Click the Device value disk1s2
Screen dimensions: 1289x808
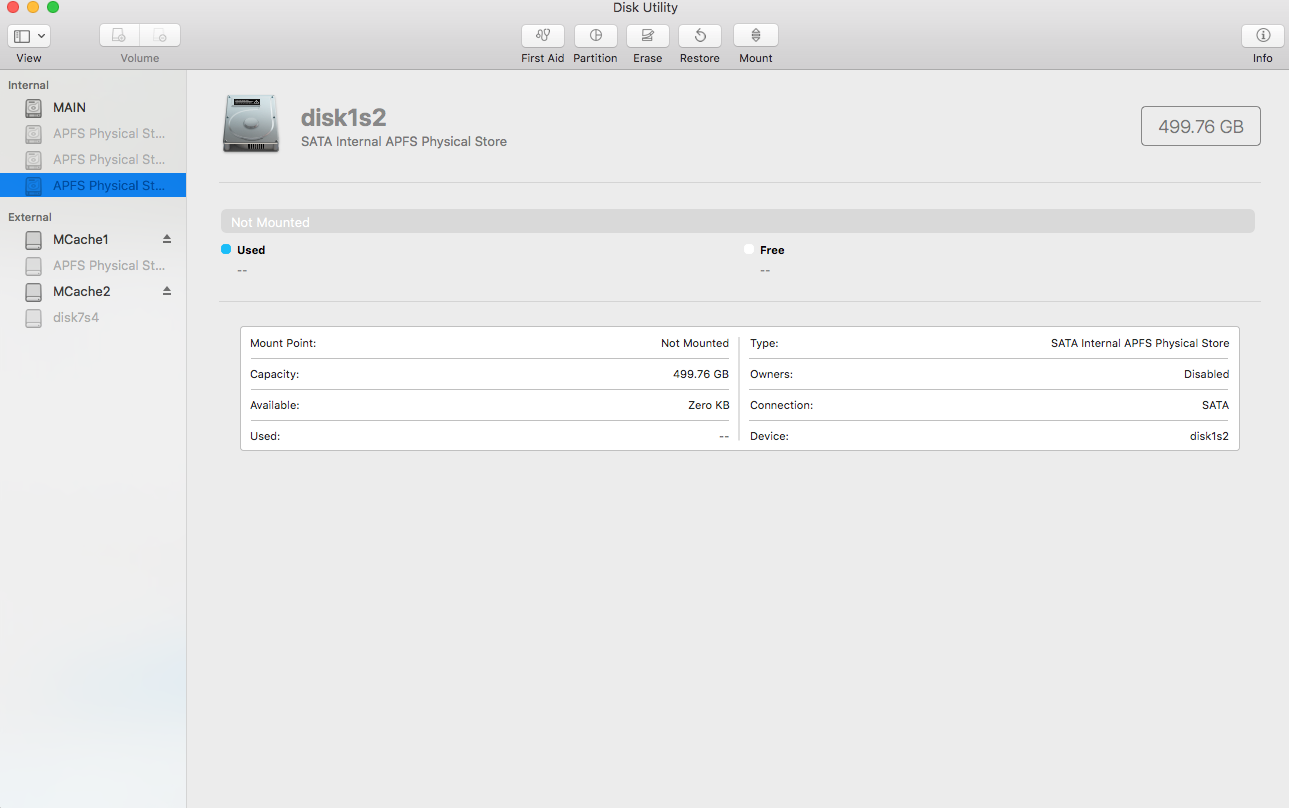pyautogui.click(x=1209, y=436)
